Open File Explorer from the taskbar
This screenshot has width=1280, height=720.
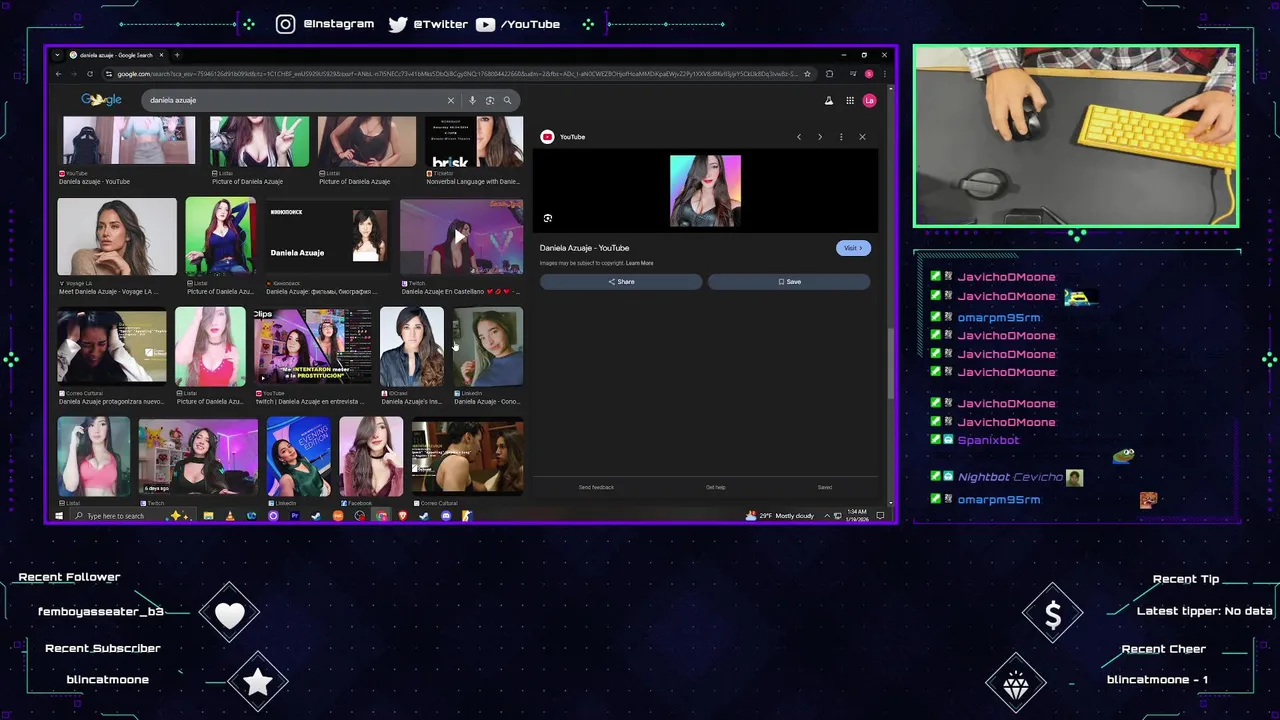click(208, 516)
